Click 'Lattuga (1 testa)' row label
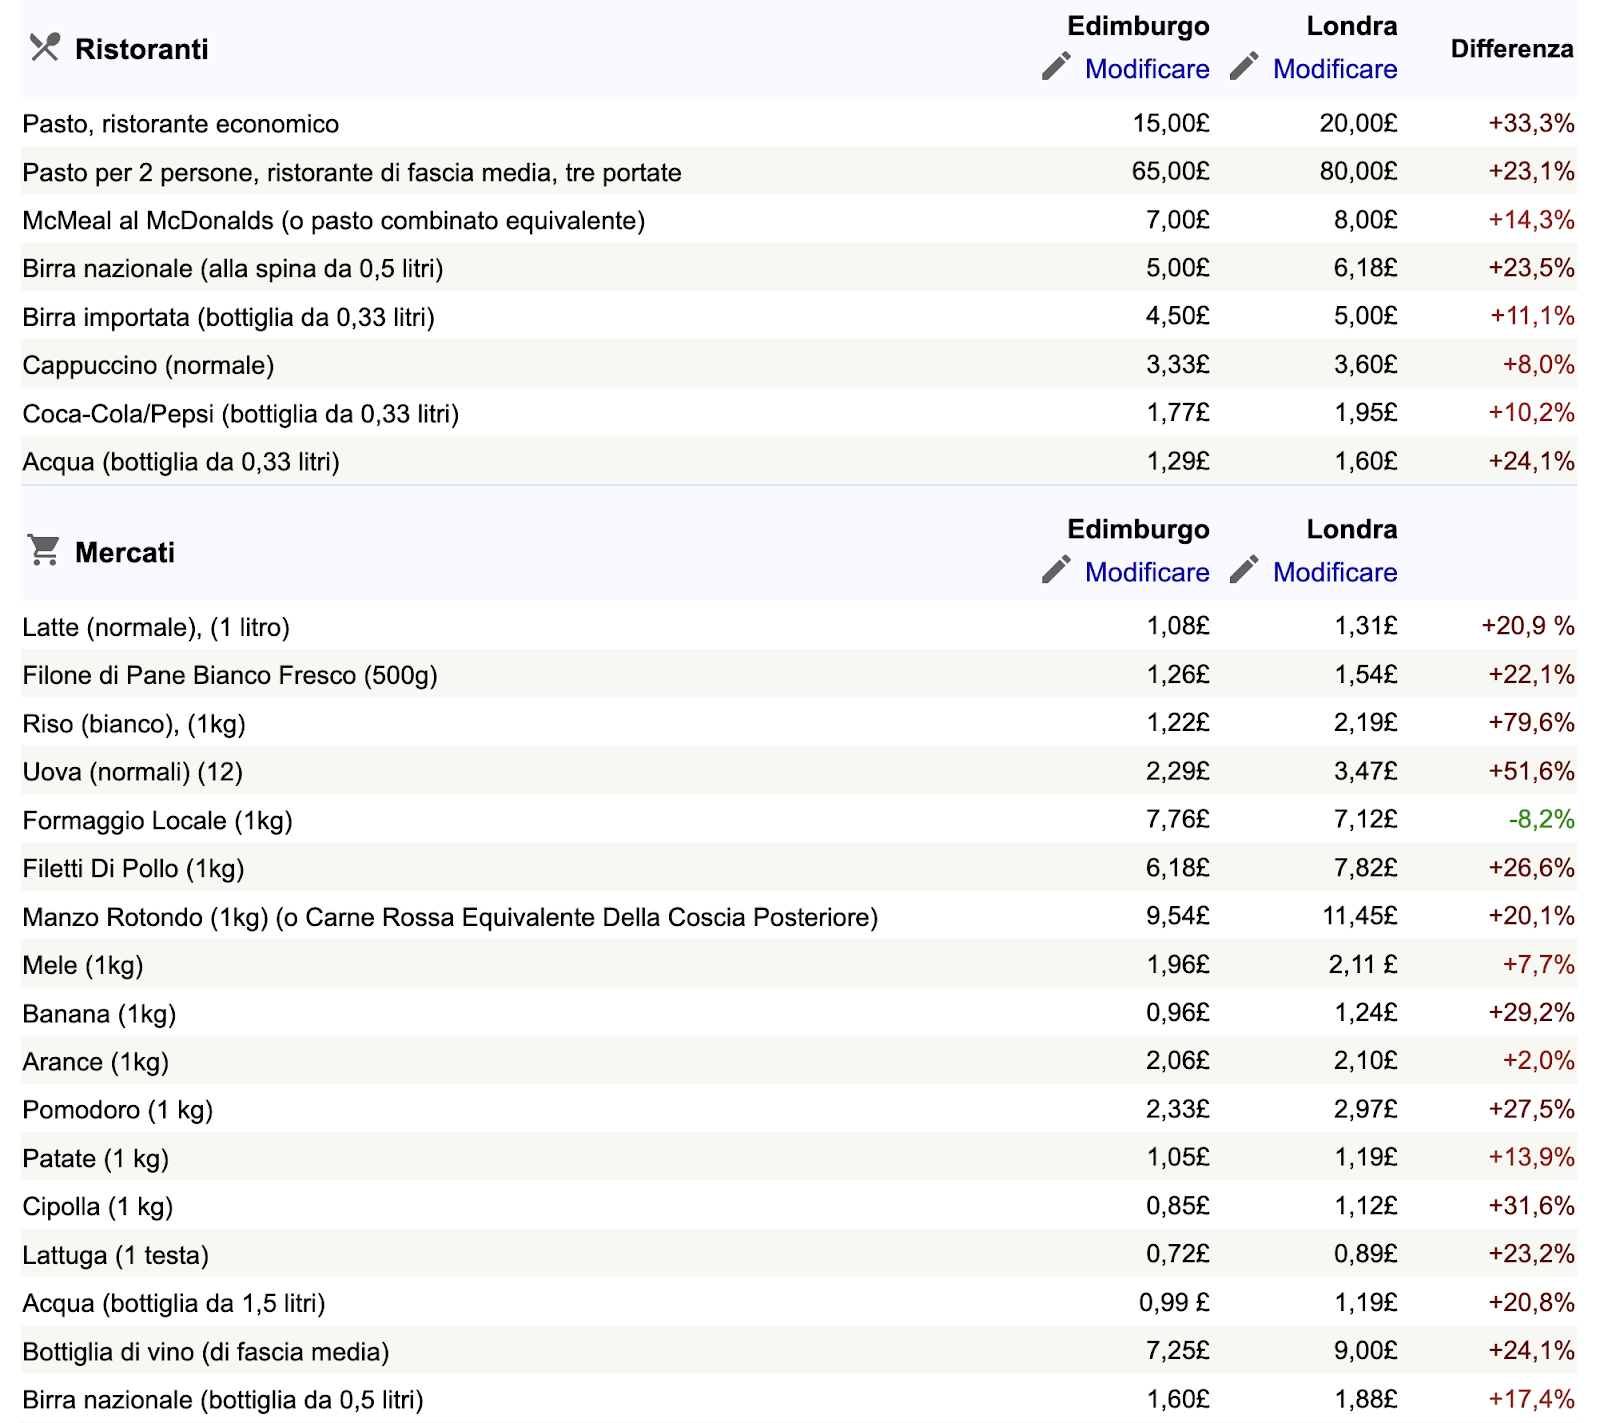 (x=116, y=1255)
